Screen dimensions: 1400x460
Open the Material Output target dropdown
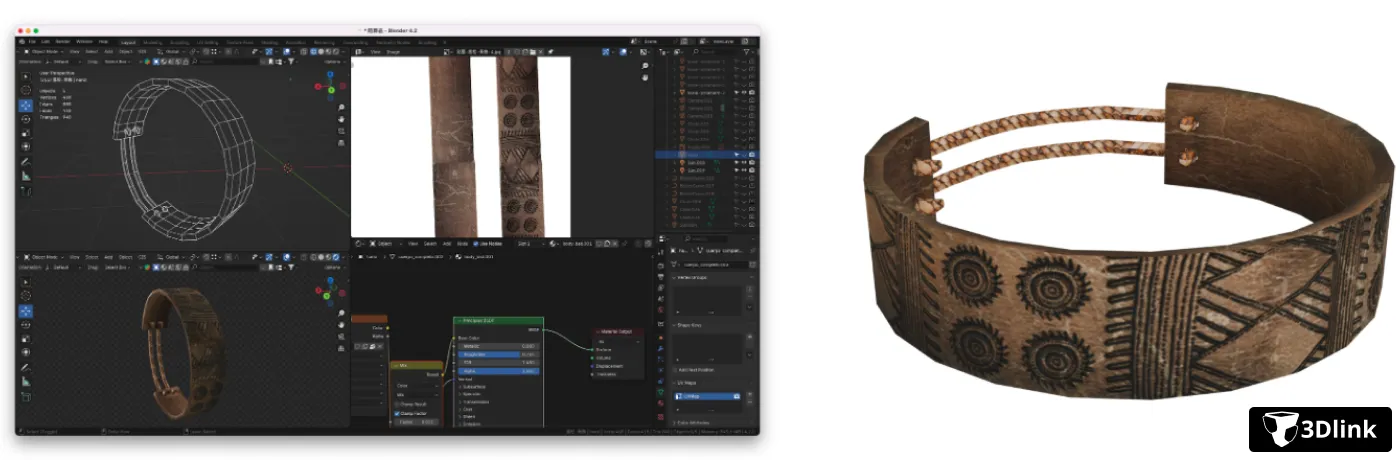618,341
